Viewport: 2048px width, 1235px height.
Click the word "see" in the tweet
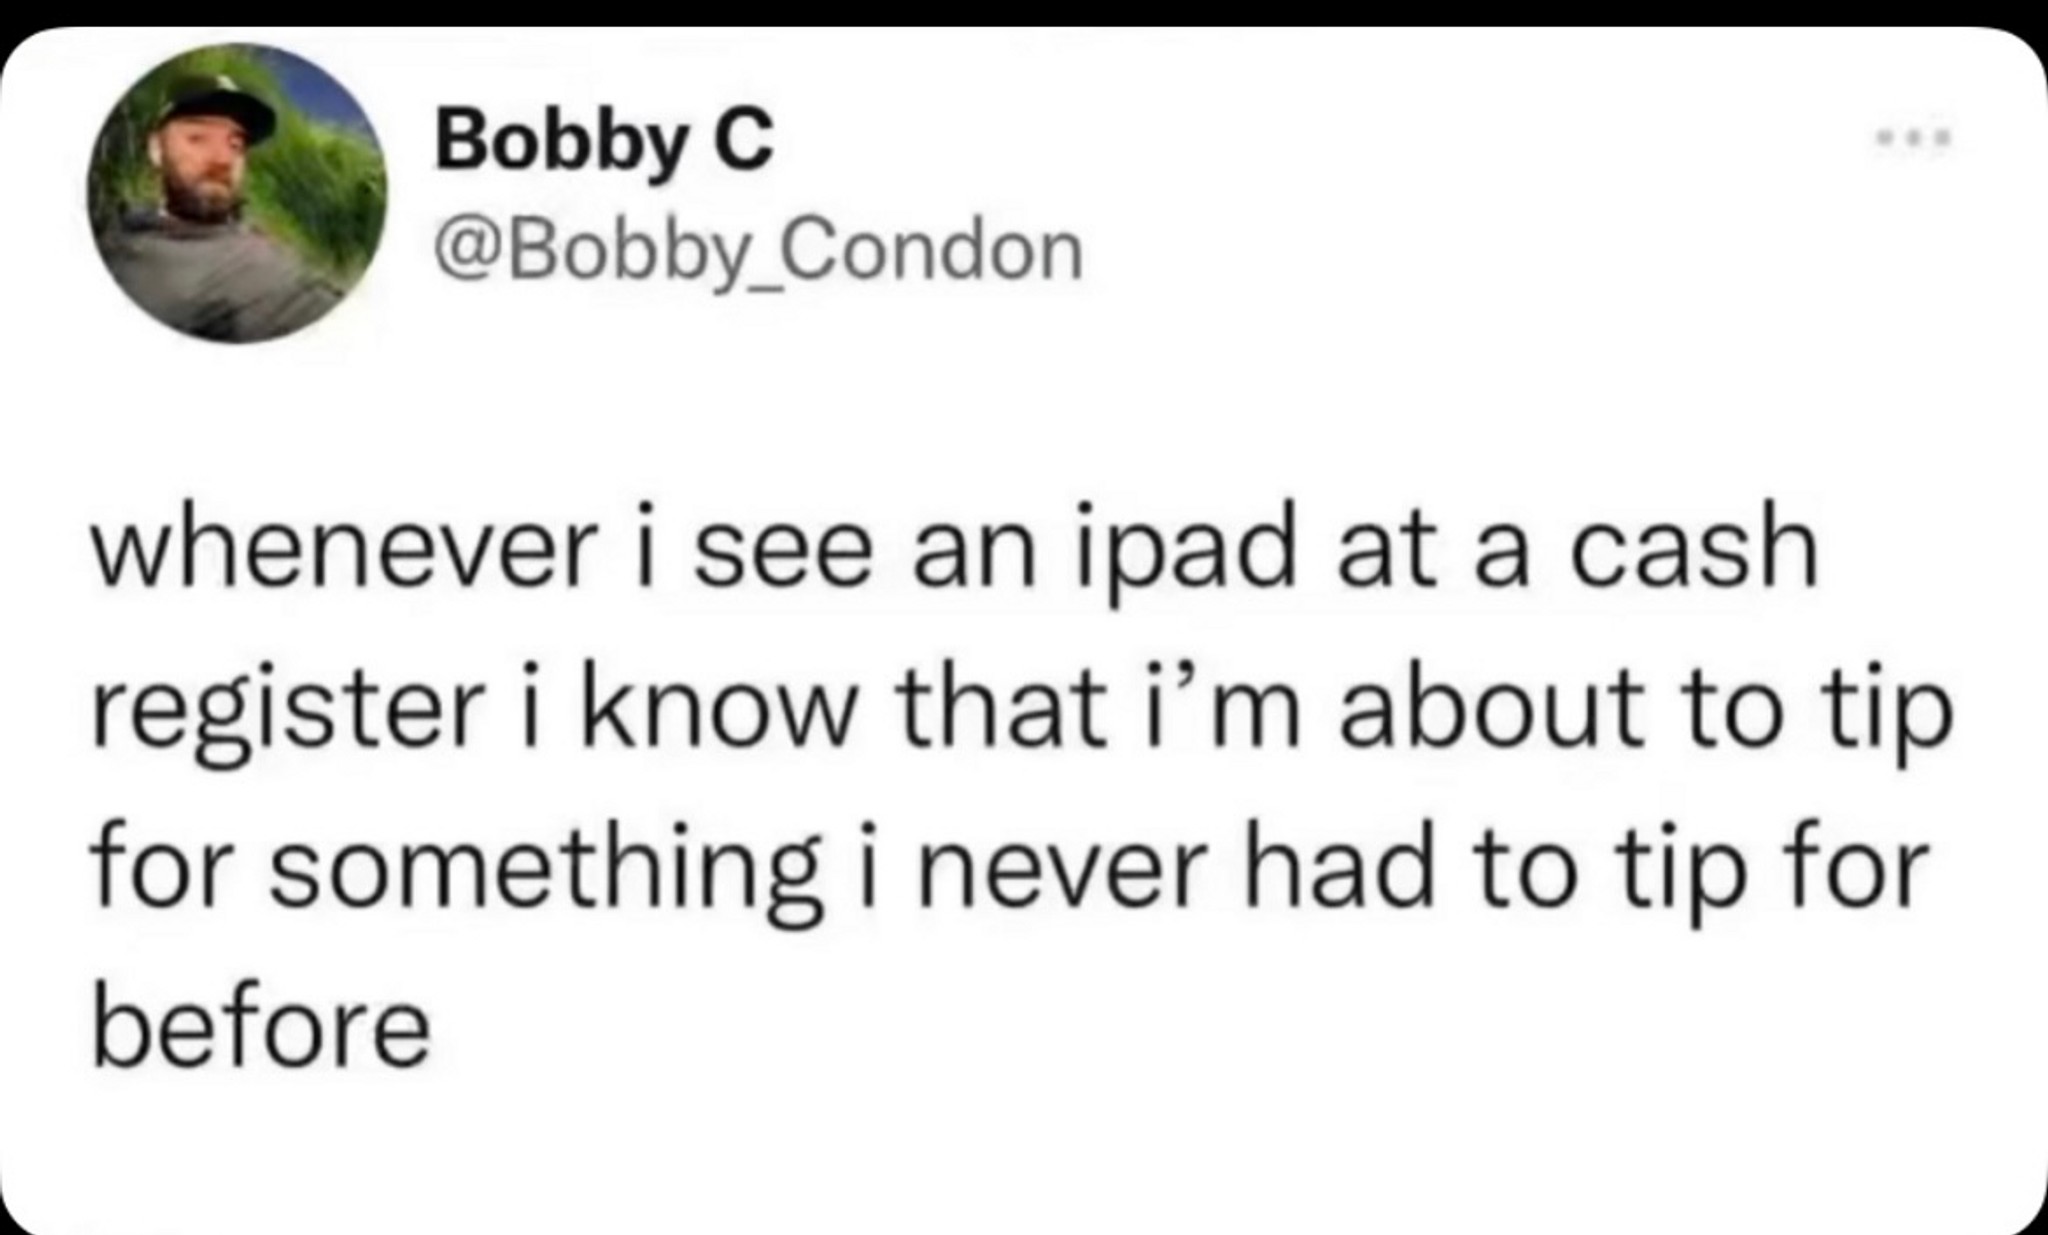(x=781, y=560)
